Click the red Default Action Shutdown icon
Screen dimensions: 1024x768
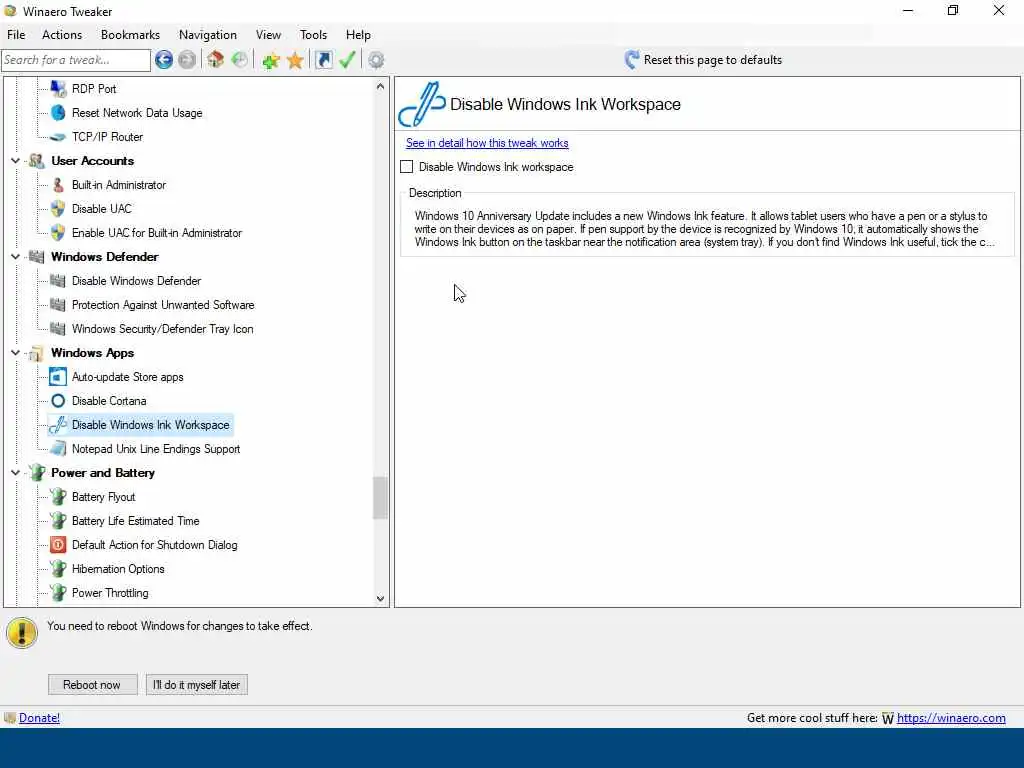[x=58, y=545]
